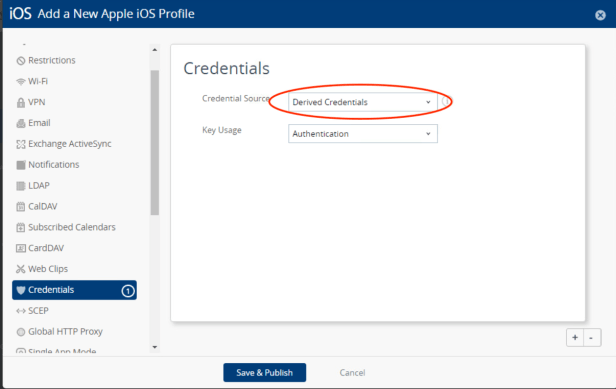Screen dimensions: 616x389
Task: Click the payload list scroll down arrow
Action: pos(154,347)
